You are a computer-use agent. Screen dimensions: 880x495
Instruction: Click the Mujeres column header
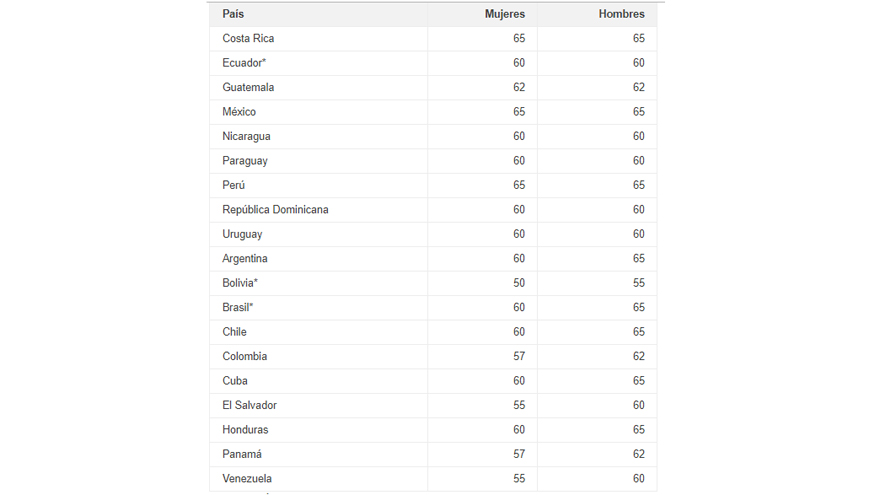pyautogui.click(x=505, y=14)
